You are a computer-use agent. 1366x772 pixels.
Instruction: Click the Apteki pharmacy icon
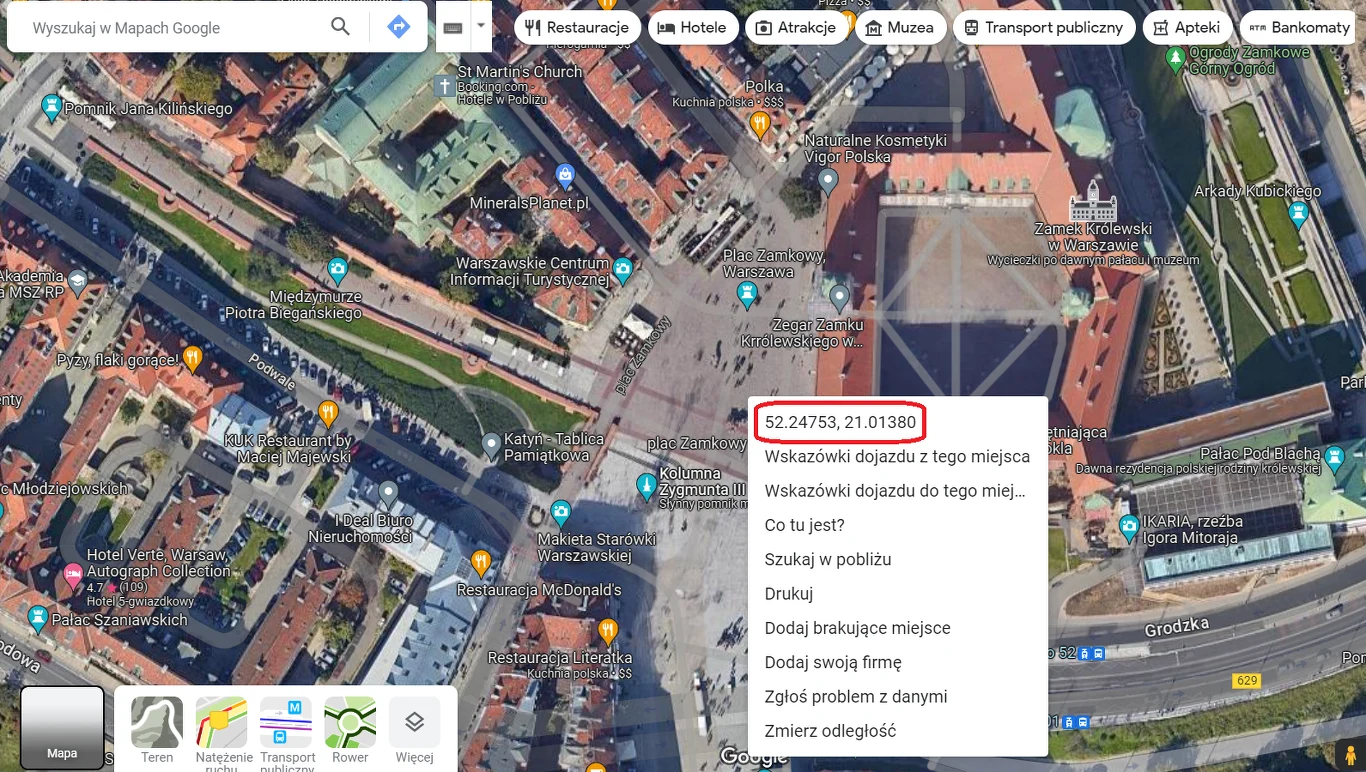click(x=1163, y=27)
